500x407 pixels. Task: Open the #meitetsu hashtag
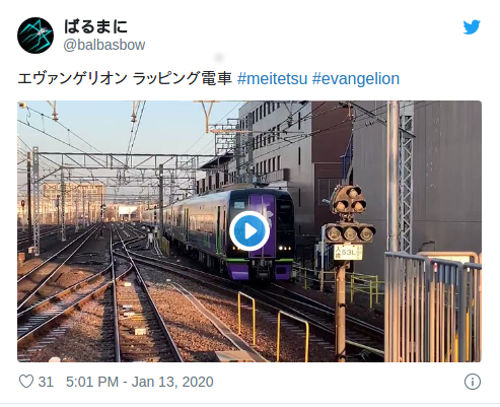pyautogui.click(x=272, y=79)
